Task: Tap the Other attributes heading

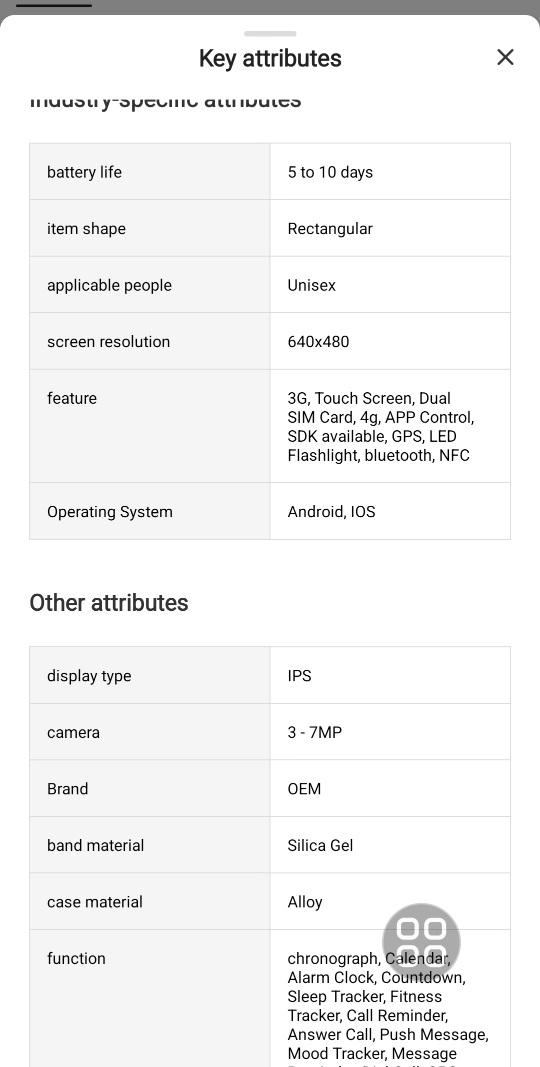Action: click(x=109, y=603)
